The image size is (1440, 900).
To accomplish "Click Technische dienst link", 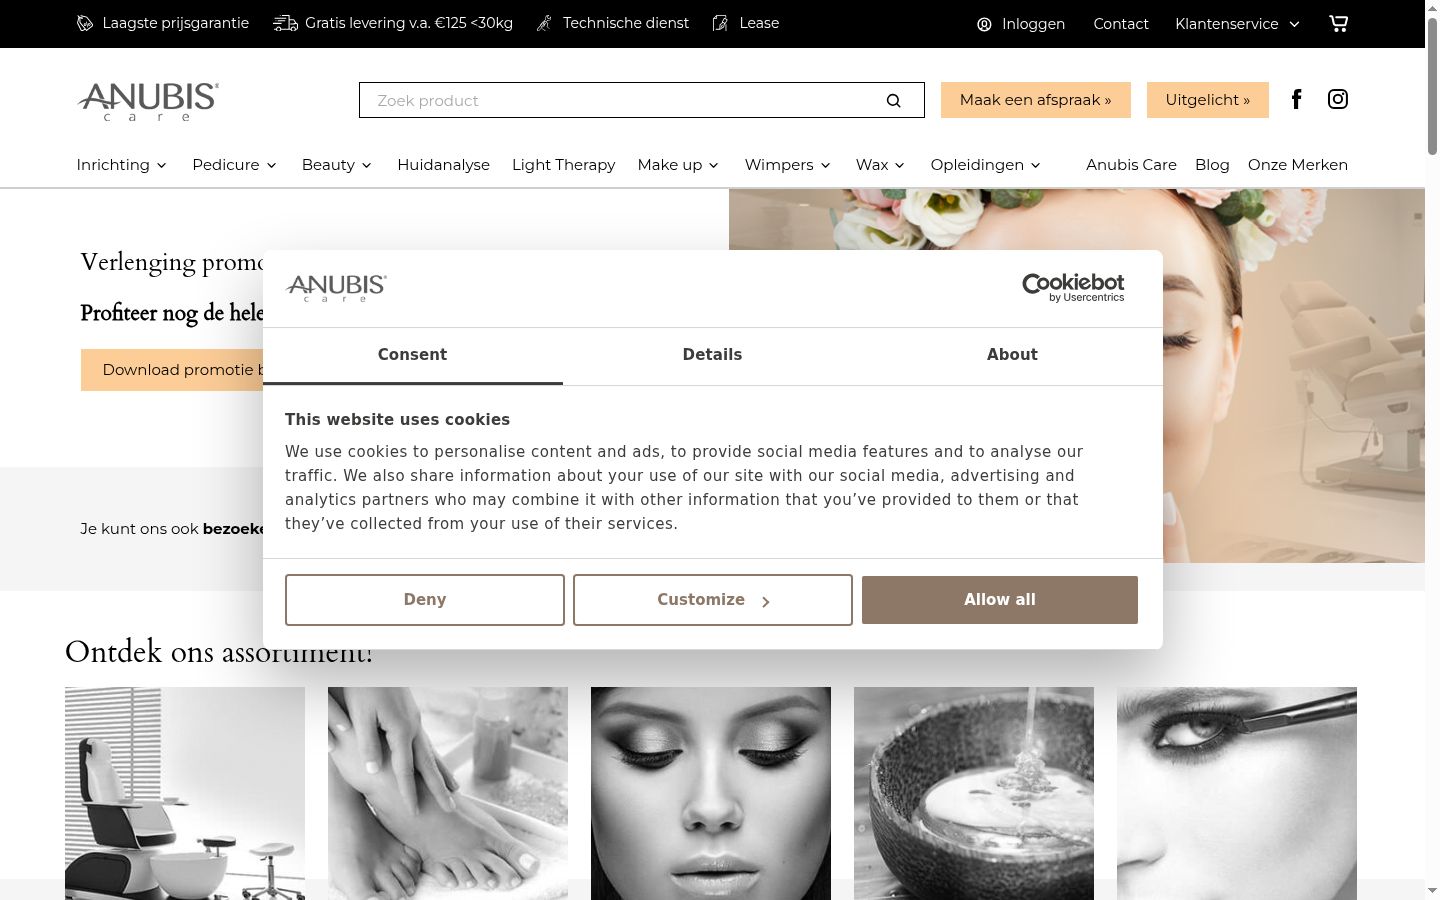I will [626, 23].
